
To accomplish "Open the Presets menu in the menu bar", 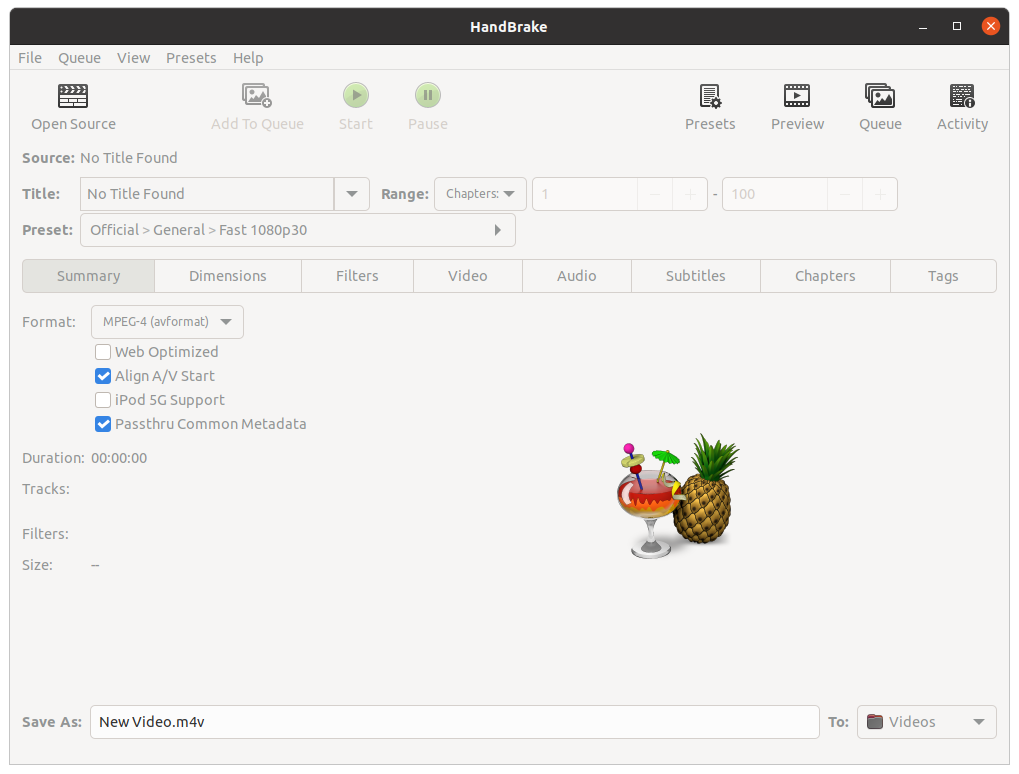I will click(191, 58).
